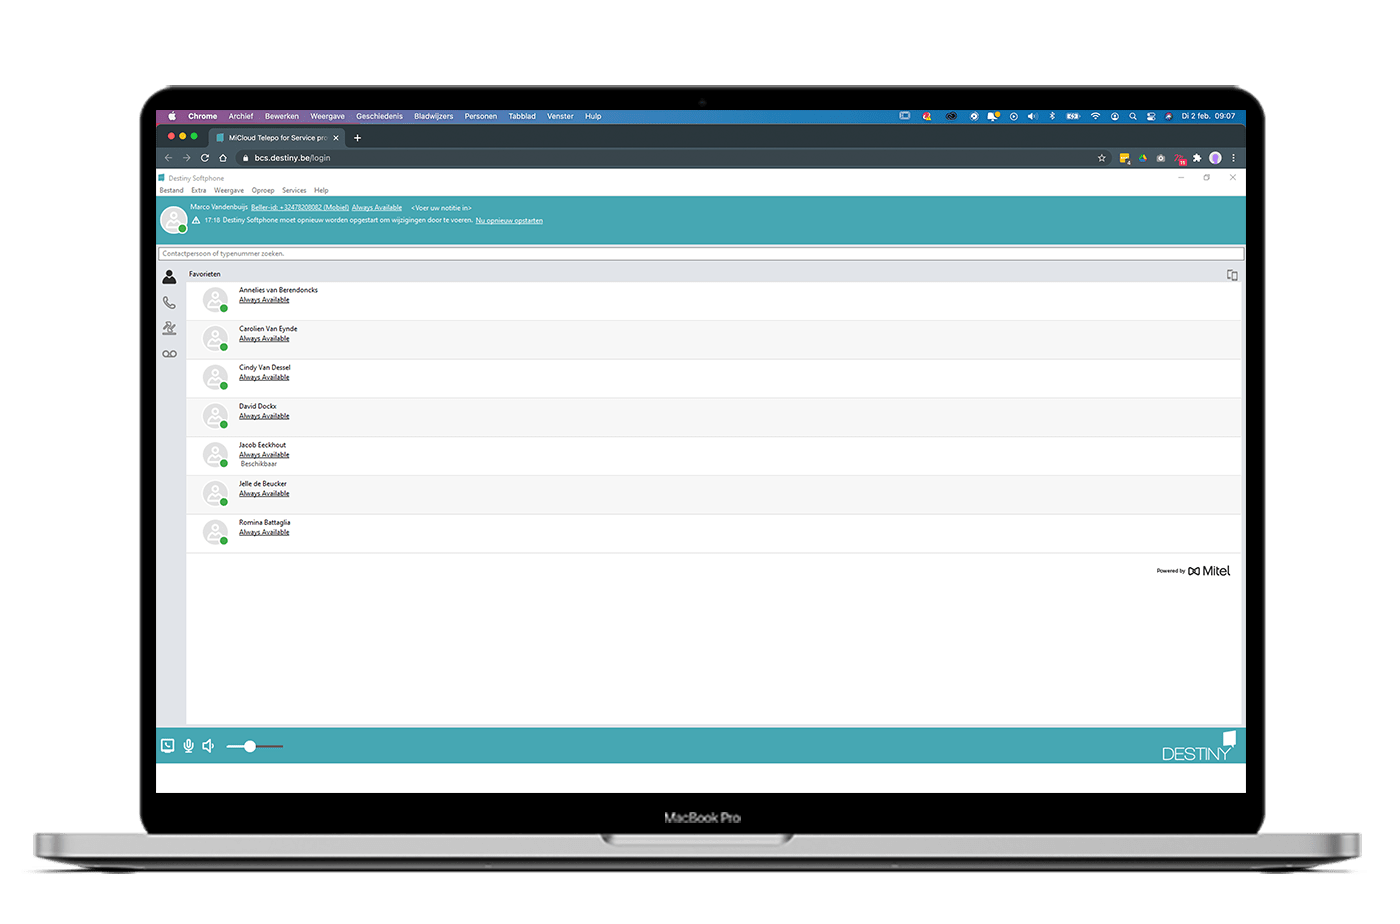
Task: Open Chrome extensions puzzle icon
Action: click(1197, 158)
